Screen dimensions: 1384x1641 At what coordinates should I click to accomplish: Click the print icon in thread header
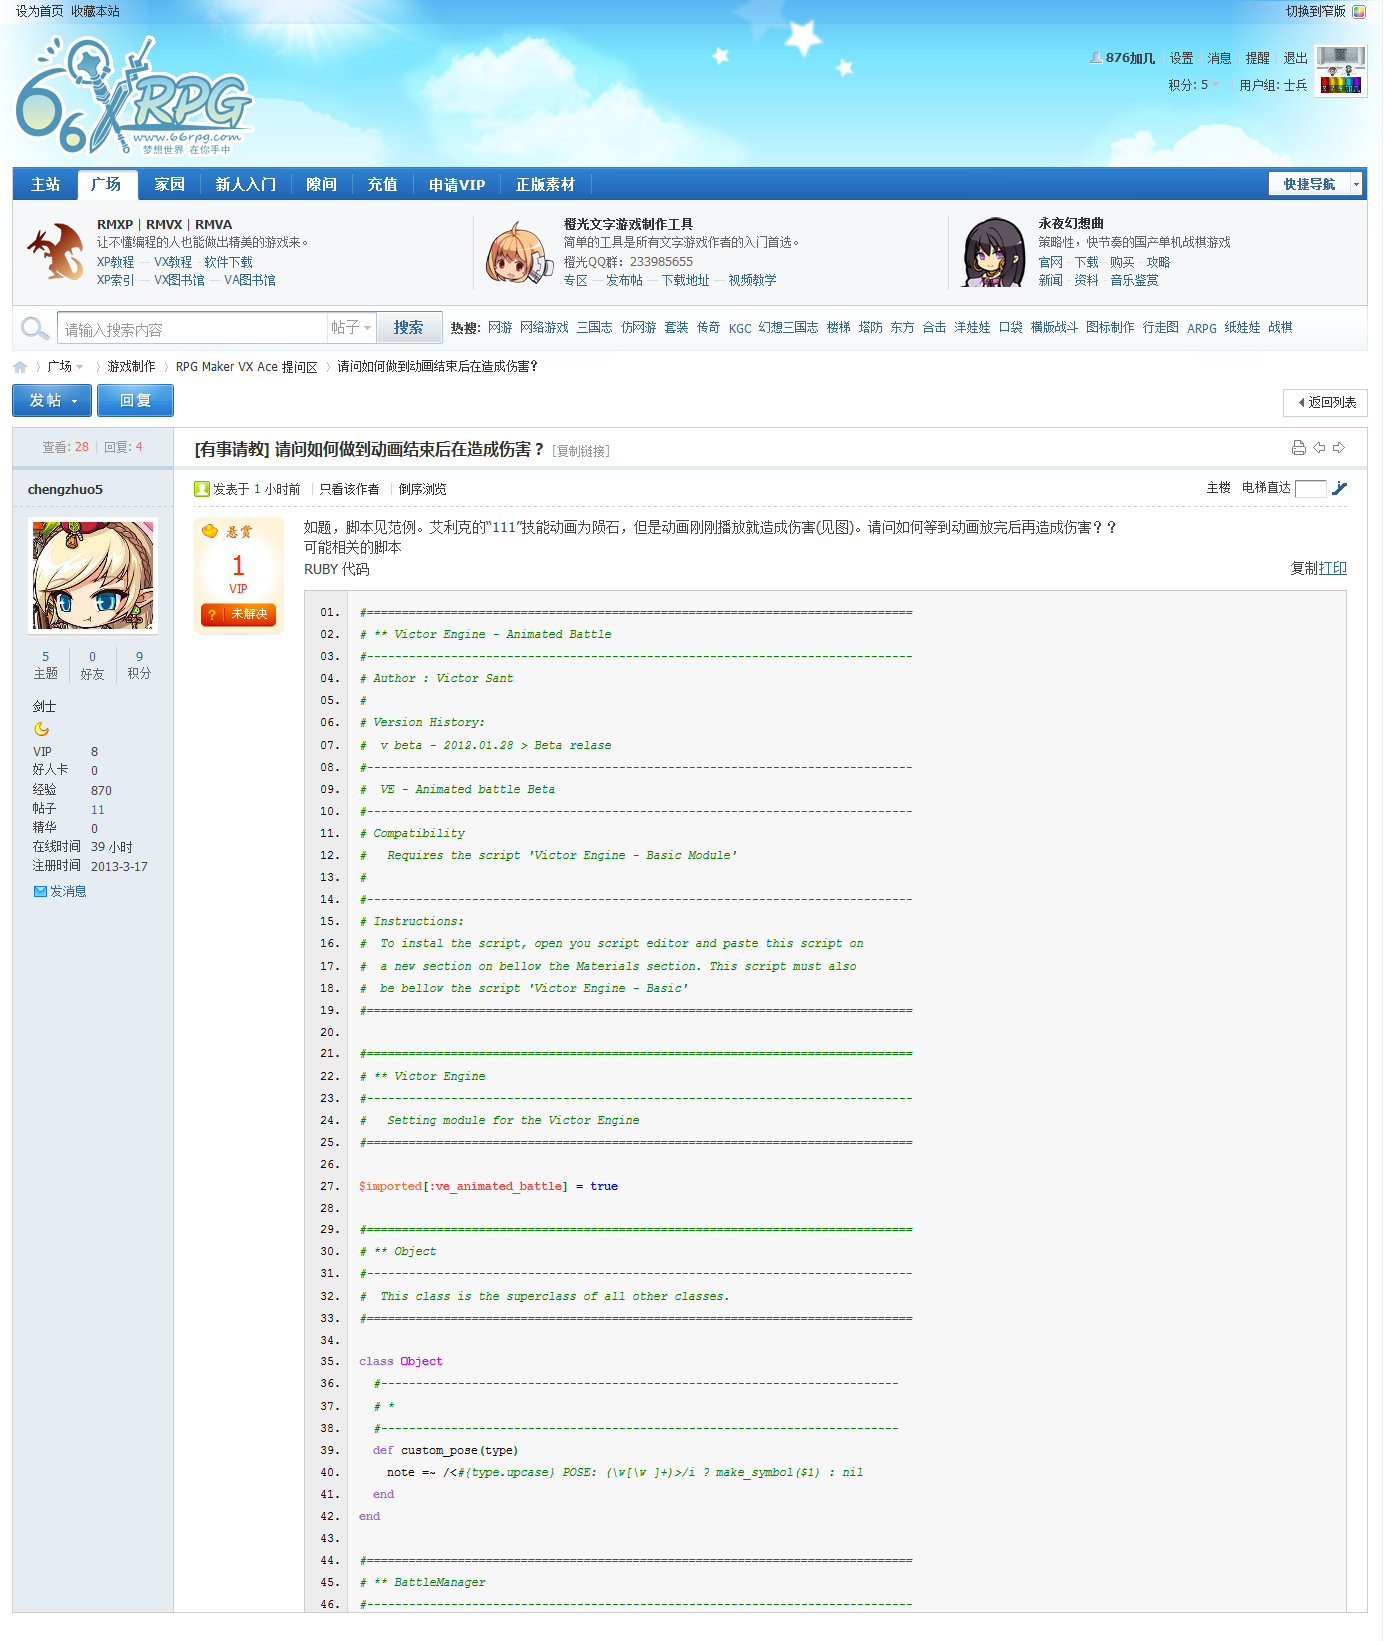pos(1298,448)
